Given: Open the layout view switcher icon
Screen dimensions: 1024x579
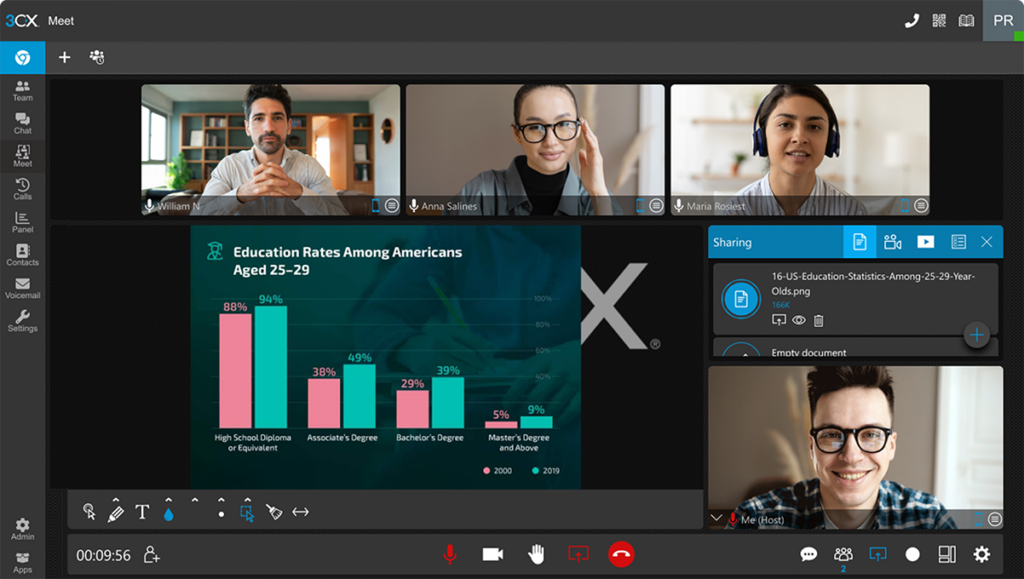Looking at the screenshot, I should 946,554.
